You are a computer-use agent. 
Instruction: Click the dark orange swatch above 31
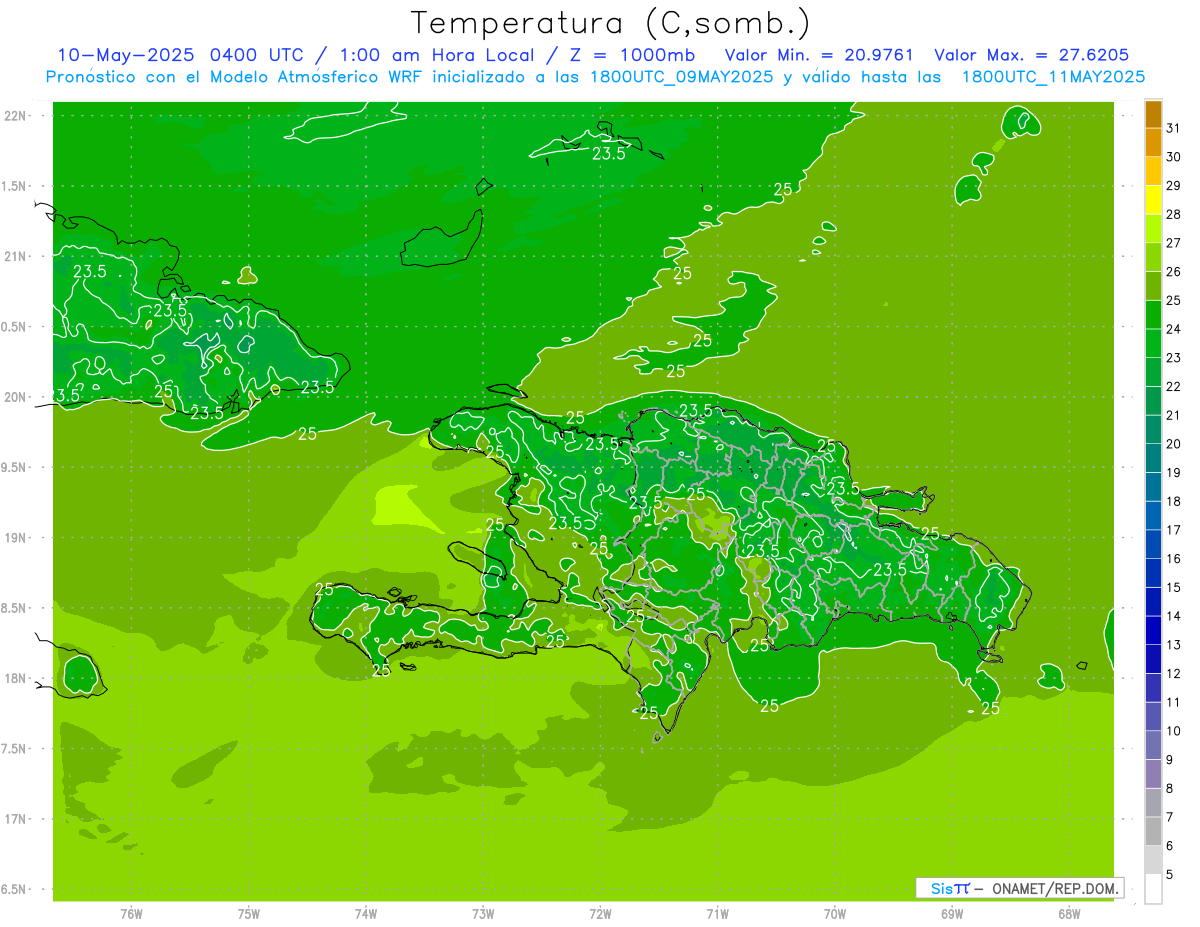coord(1153,114)
